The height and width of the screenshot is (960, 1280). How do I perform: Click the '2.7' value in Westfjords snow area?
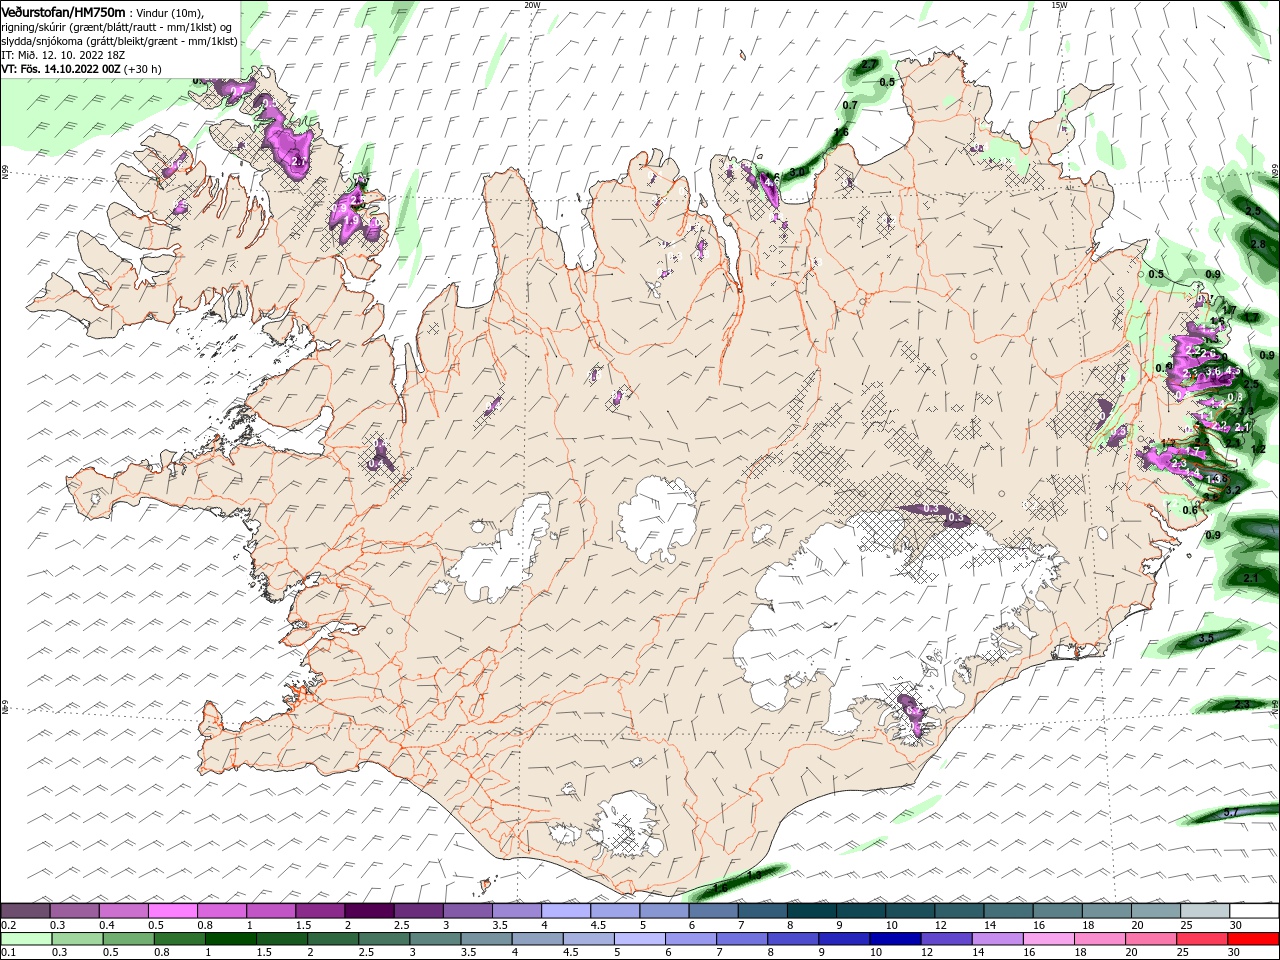coord(298,161)
